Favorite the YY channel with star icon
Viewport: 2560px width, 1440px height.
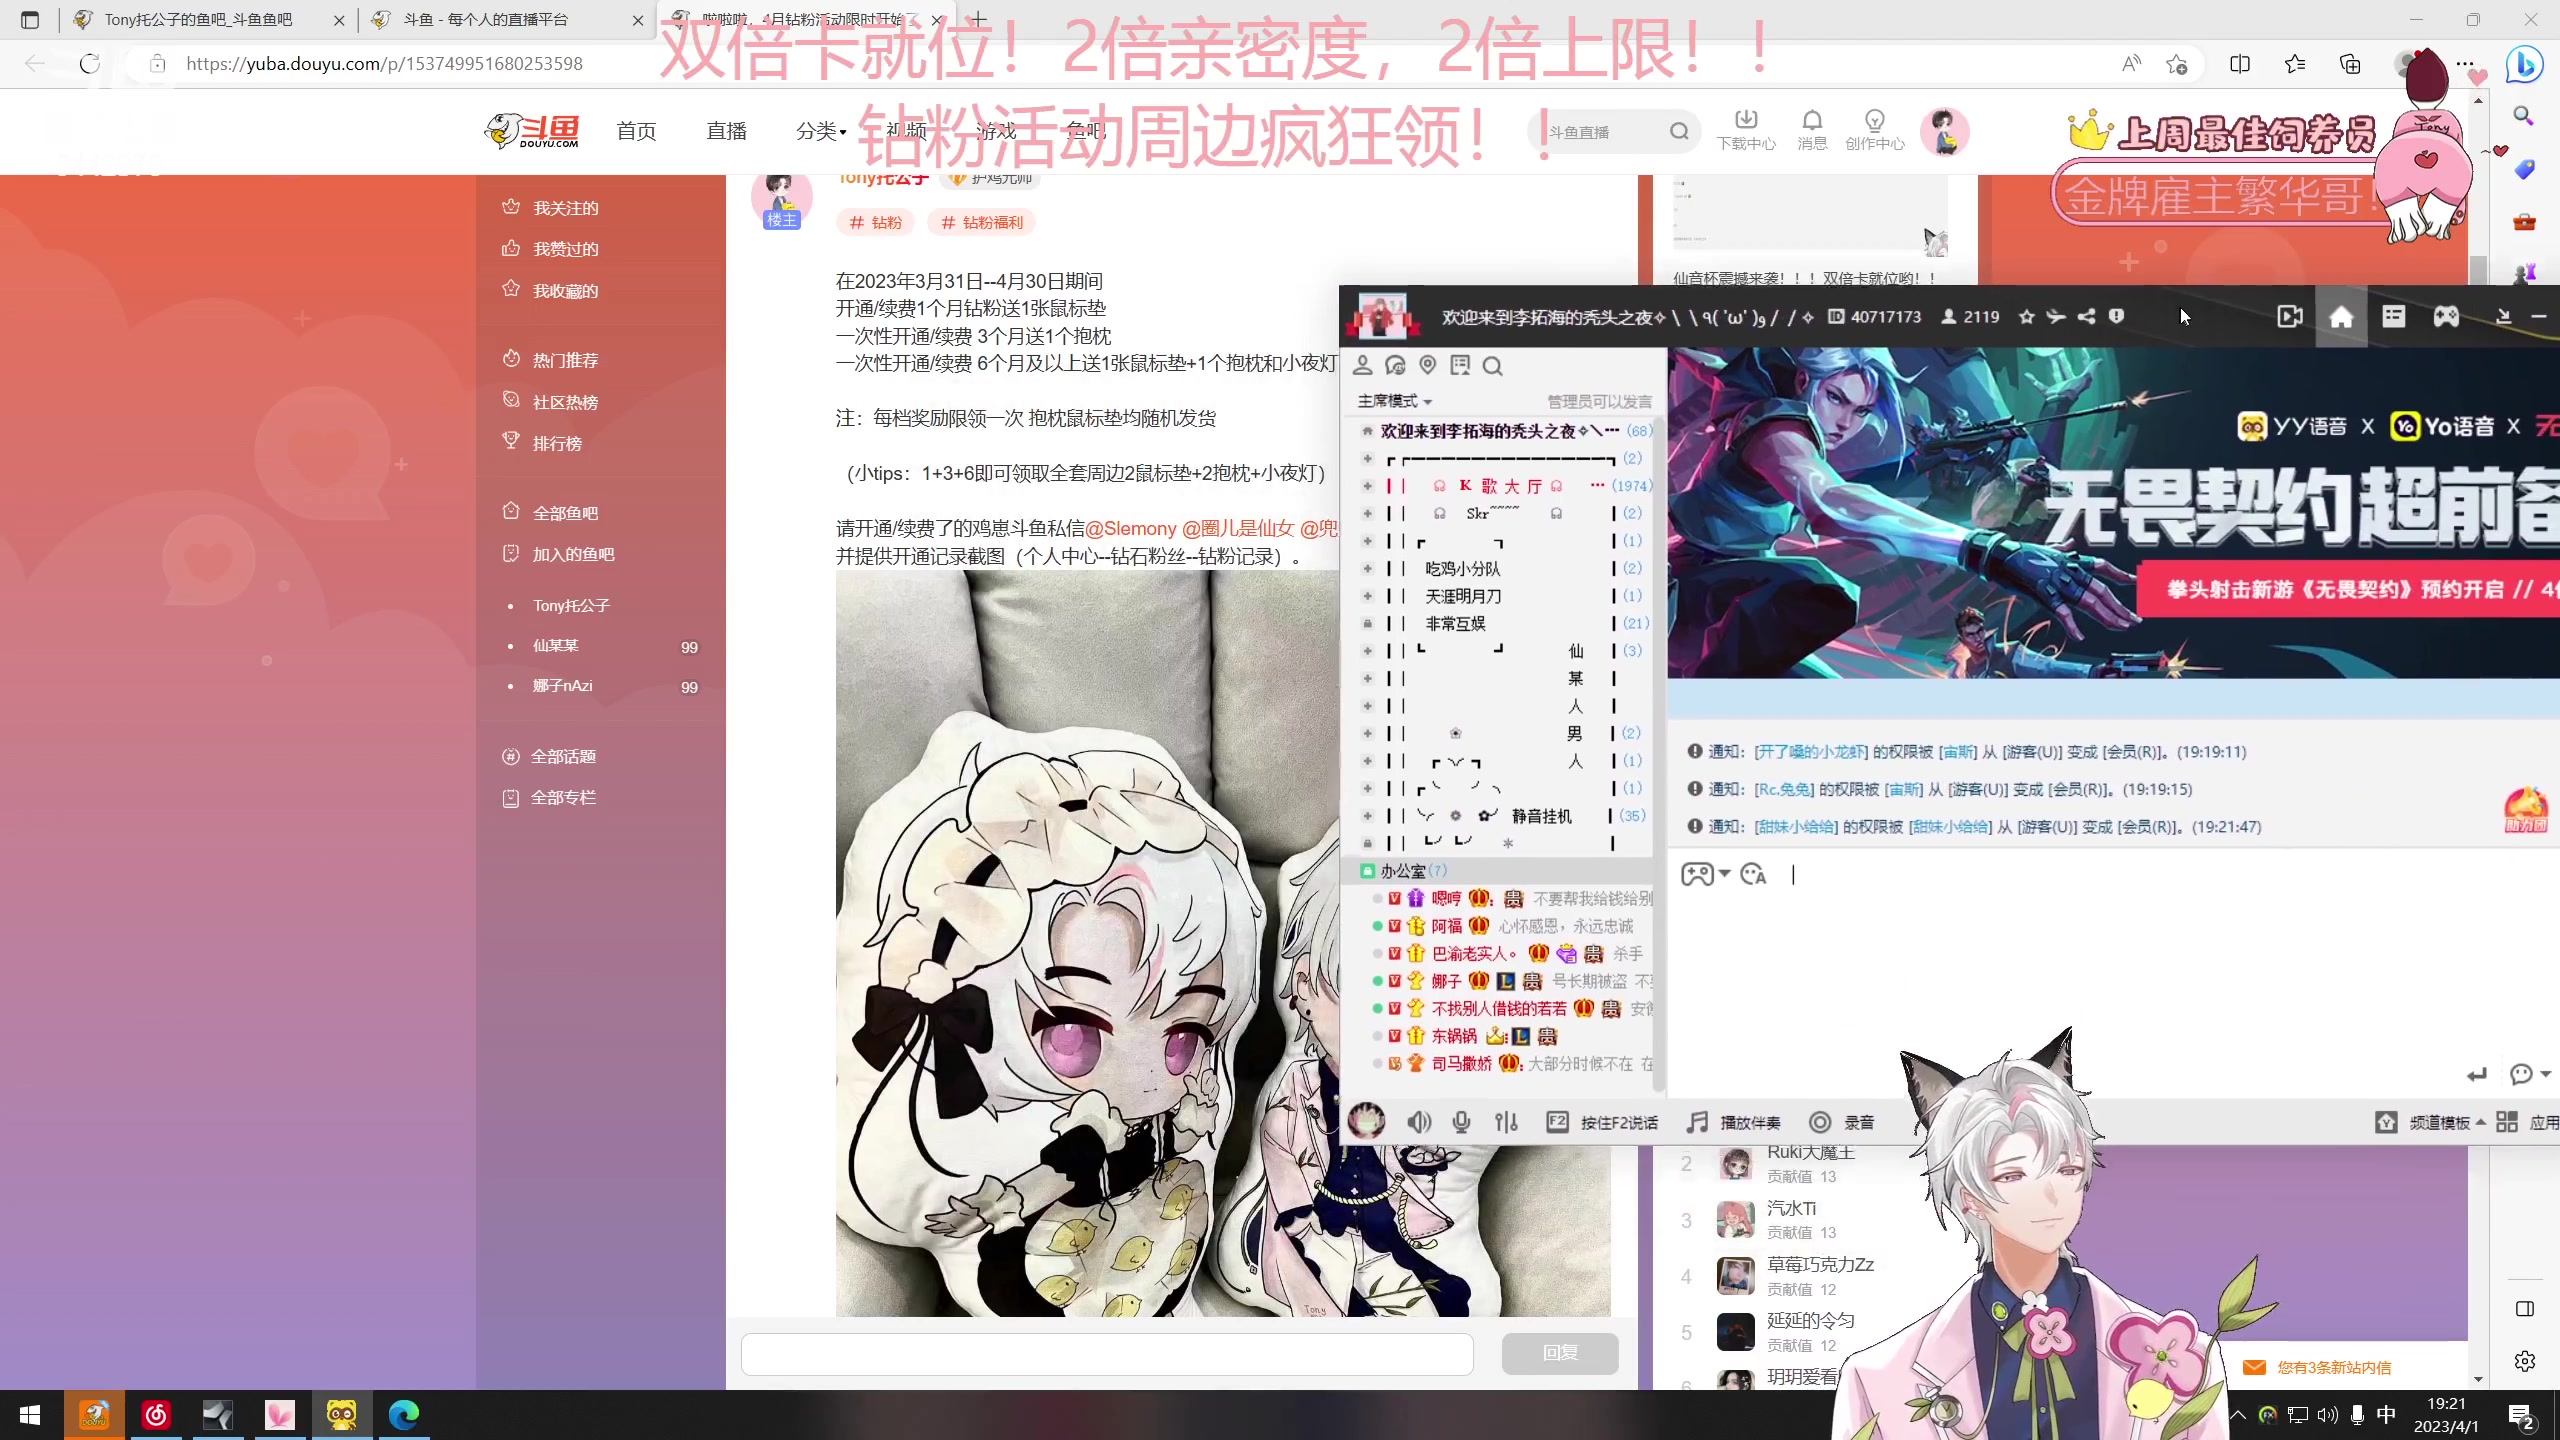click(2026, 317)
